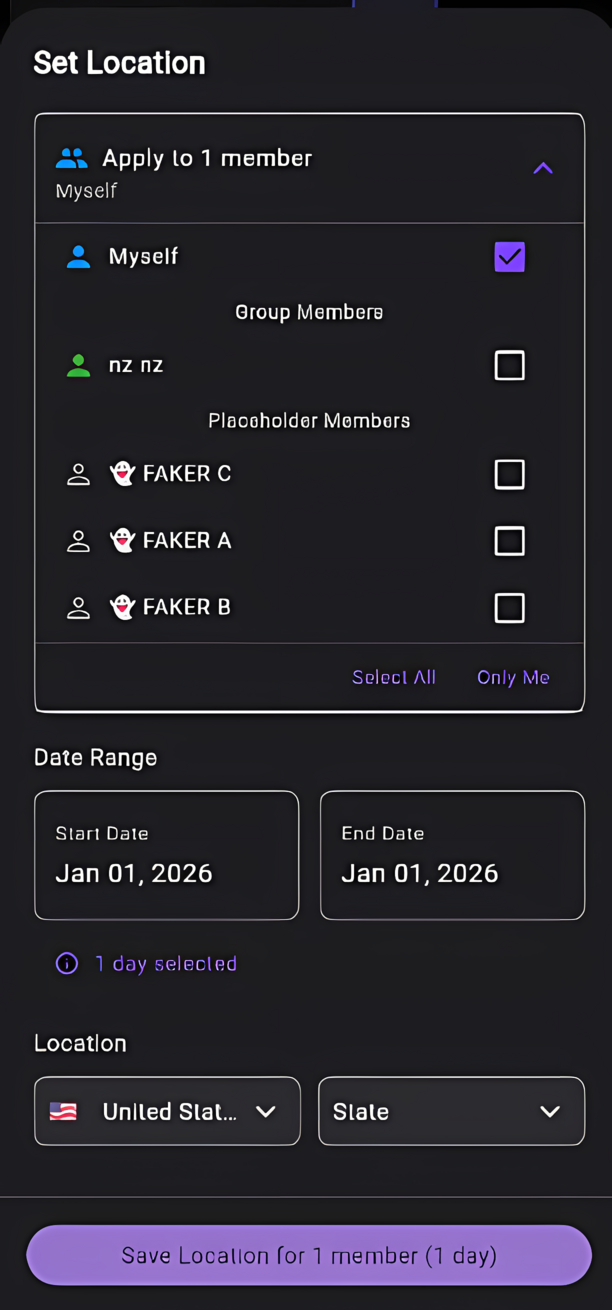This screenshot has width=612, height=1310.
Task: Click the placeholder avatar outline beside FAKER A
Action: tap(79, 540)
